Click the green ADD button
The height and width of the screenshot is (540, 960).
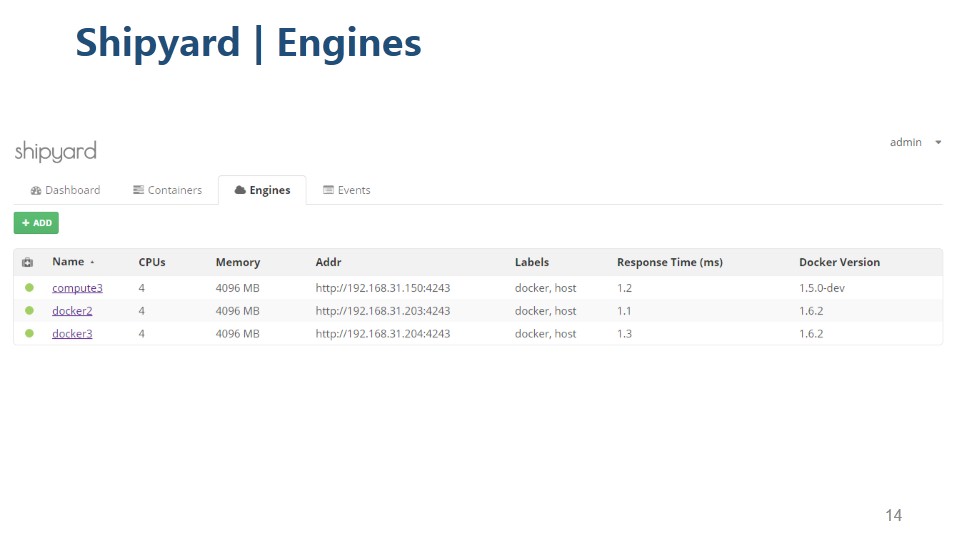[36, 223]
